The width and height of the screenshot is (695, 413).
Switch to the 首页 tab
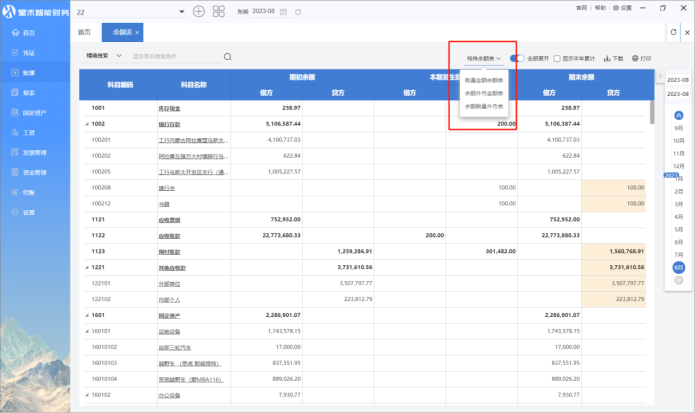84,33
